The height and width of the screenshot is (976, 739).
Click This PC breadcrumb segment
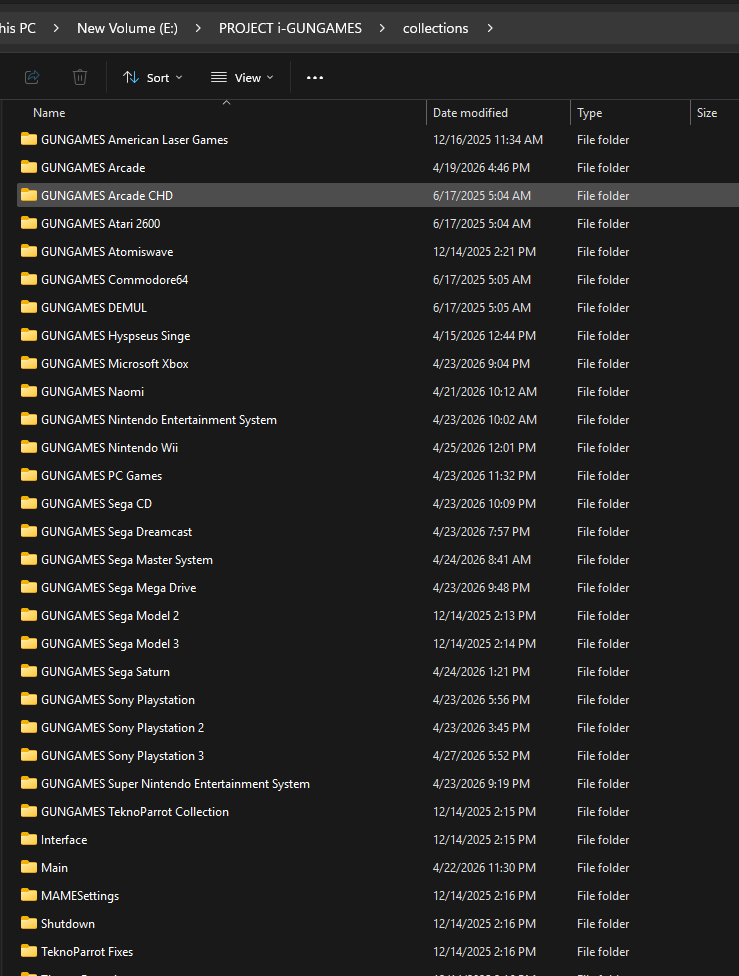pos(17,29)
